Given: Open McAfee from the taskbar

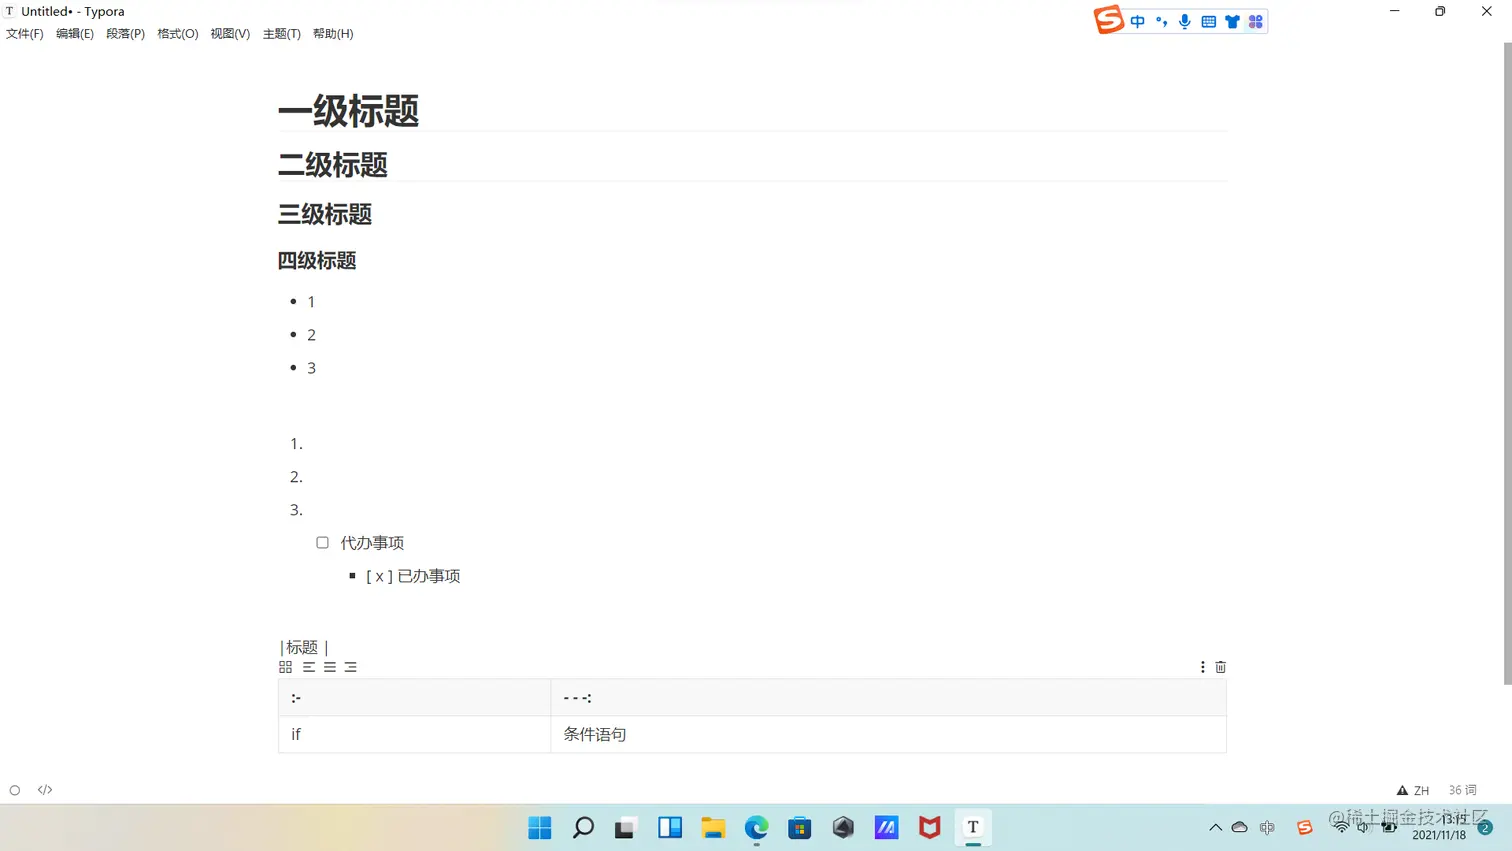Looking at the screenshot, I should point(930,827).
